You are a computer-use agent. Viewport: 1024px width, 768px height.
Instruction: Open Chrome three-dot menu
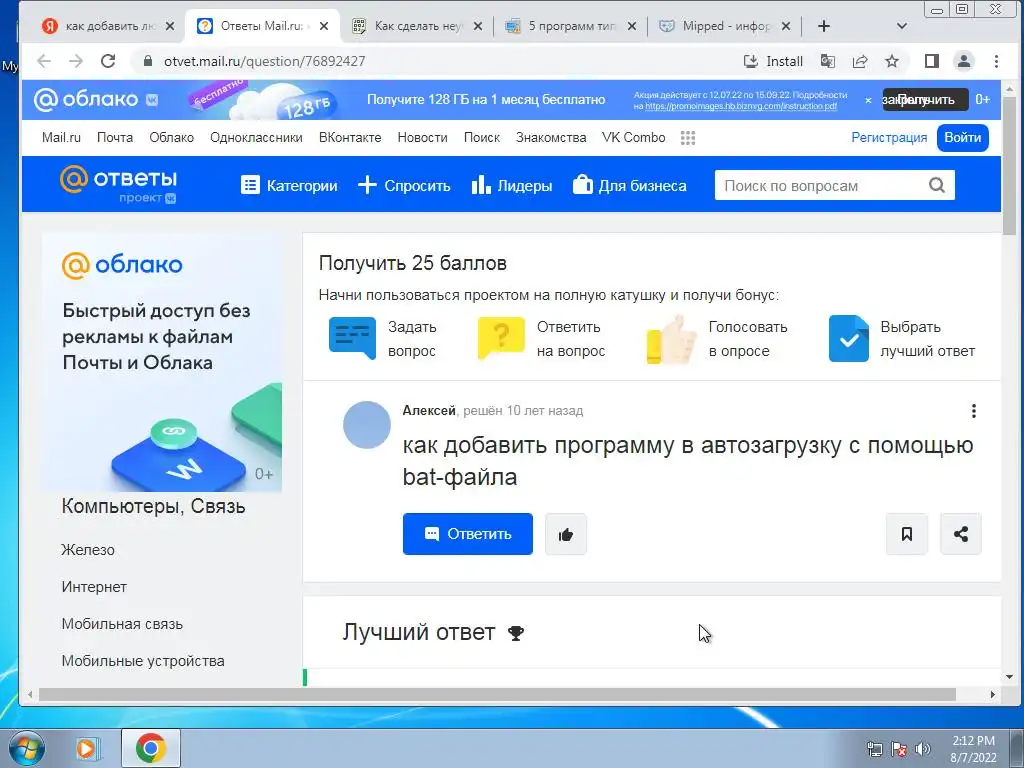pos(996,61)
